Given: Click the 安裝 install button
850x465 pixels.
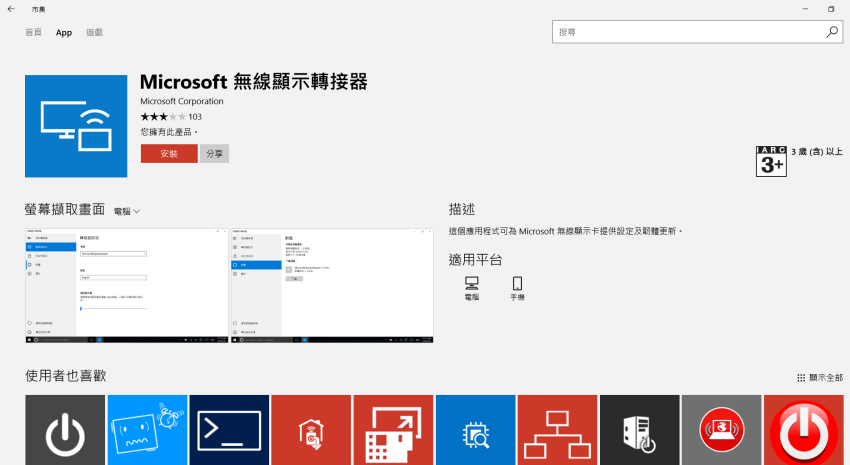Looking at the screenshot, I should 169,153.
